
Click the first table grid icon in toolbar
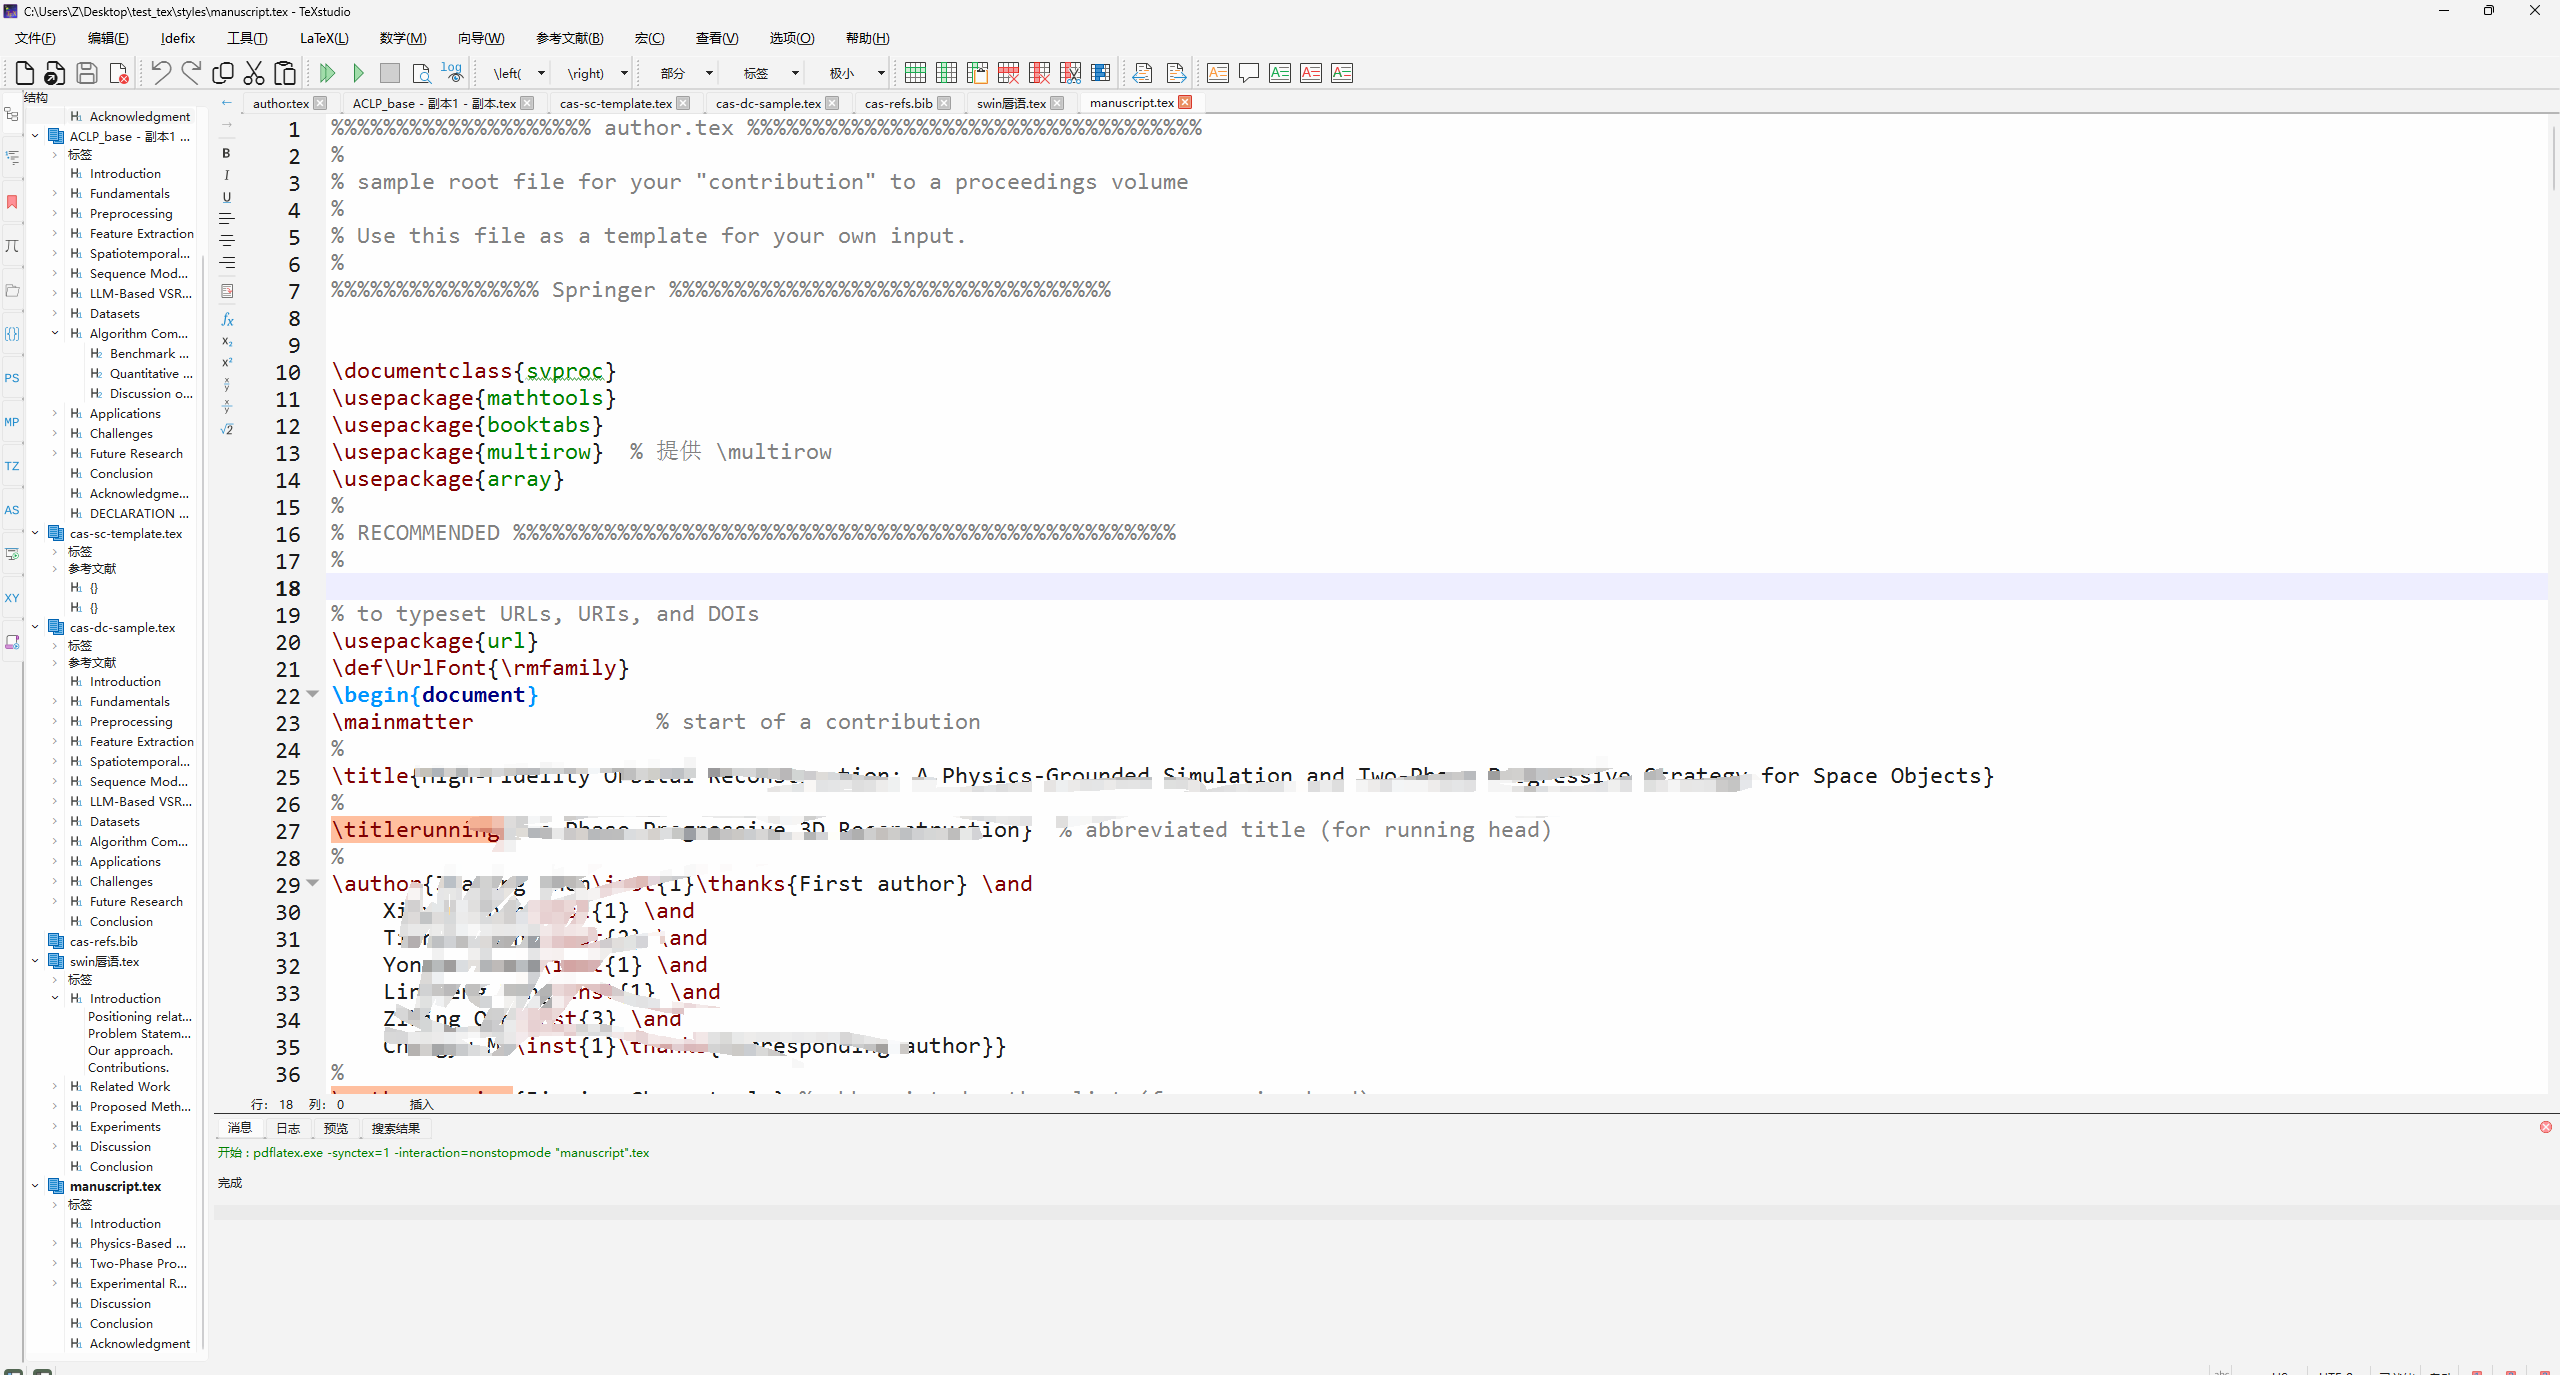(x=915, y=73)
